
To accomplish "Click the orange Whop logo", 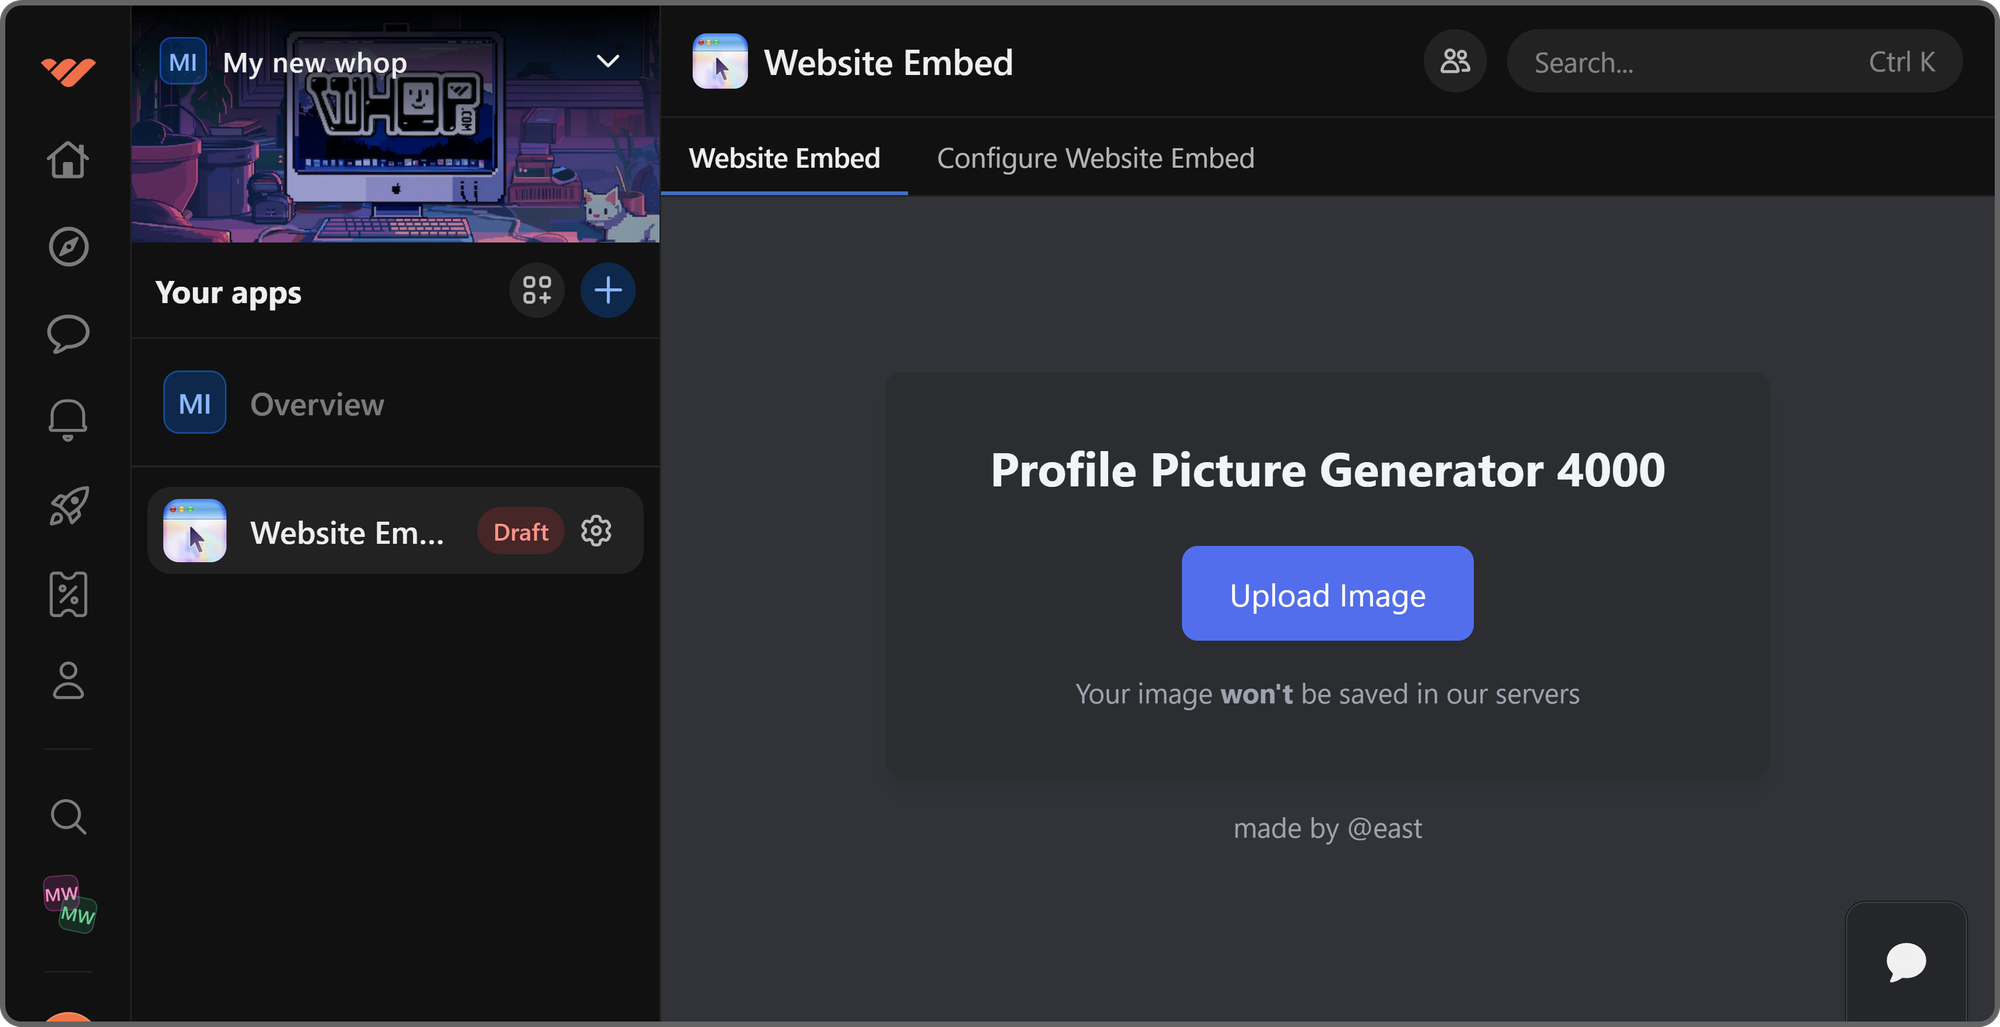I will coord(68,68).
